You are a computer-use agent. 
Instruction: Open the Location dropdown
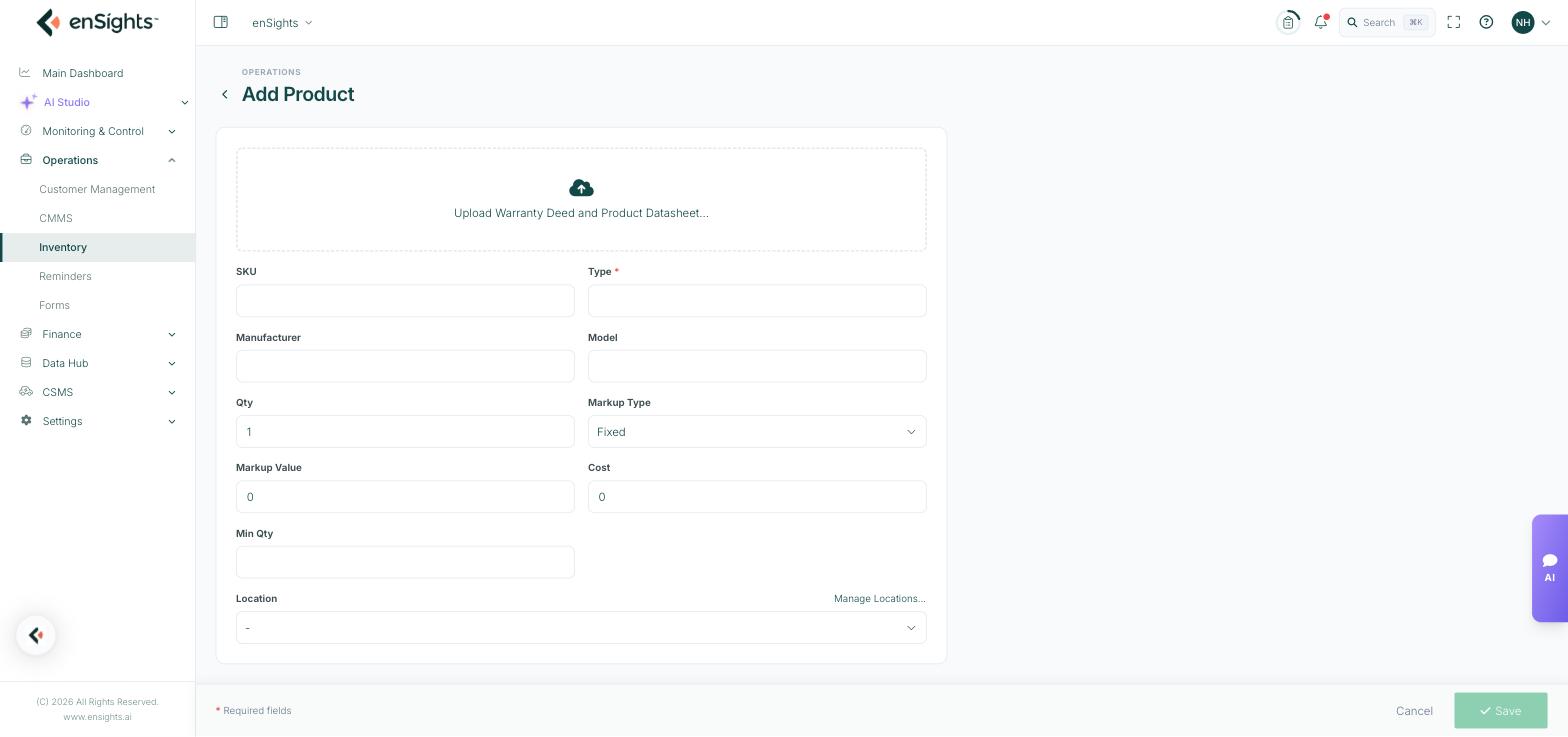(x=581, y=628)
